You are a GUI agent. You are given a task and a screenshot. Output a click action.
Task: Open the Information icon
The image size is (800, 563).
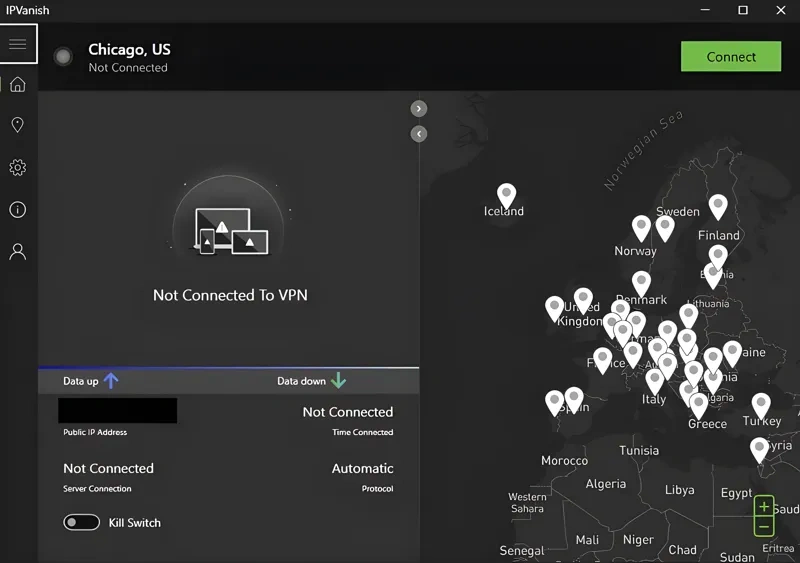click(x=18, y=209)
